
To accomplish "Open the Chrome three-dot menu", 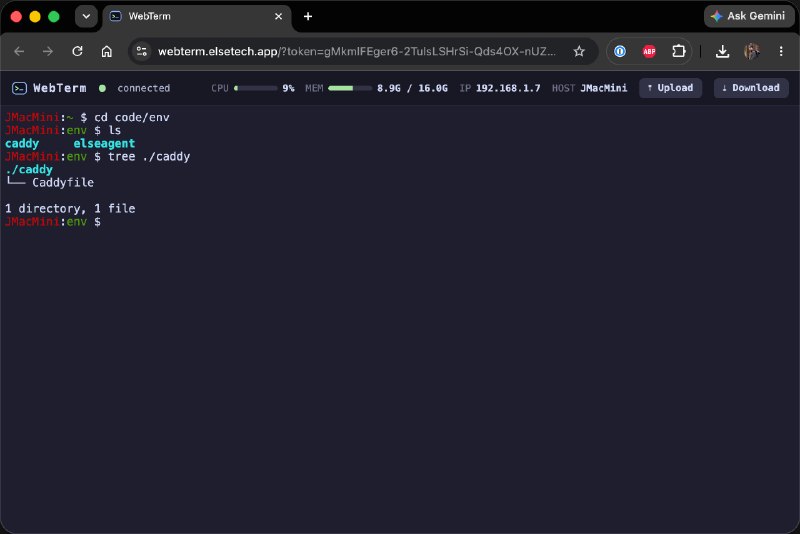I will pyautogui.click(x=781, y=51).
